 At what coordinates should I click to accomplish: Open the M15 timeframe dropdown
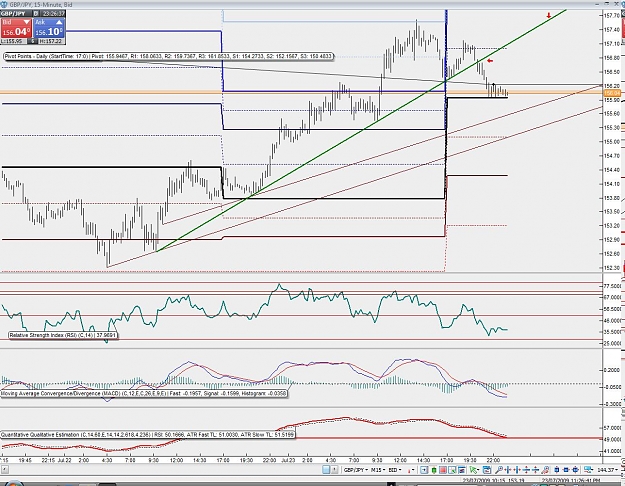(x=379, y=470)
